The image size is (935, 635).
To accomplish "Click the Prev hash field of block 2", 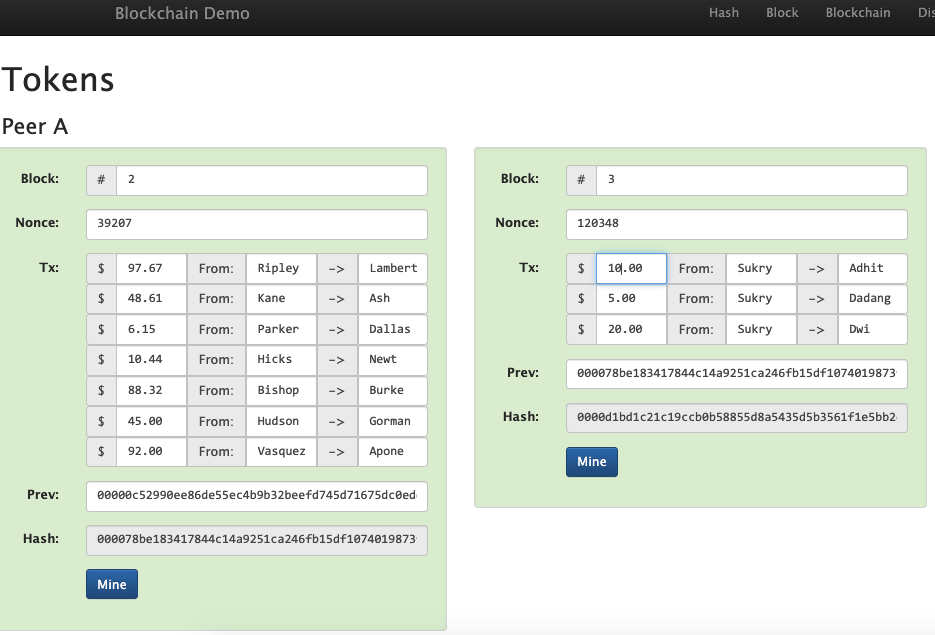I will click(x=257, y=496).
